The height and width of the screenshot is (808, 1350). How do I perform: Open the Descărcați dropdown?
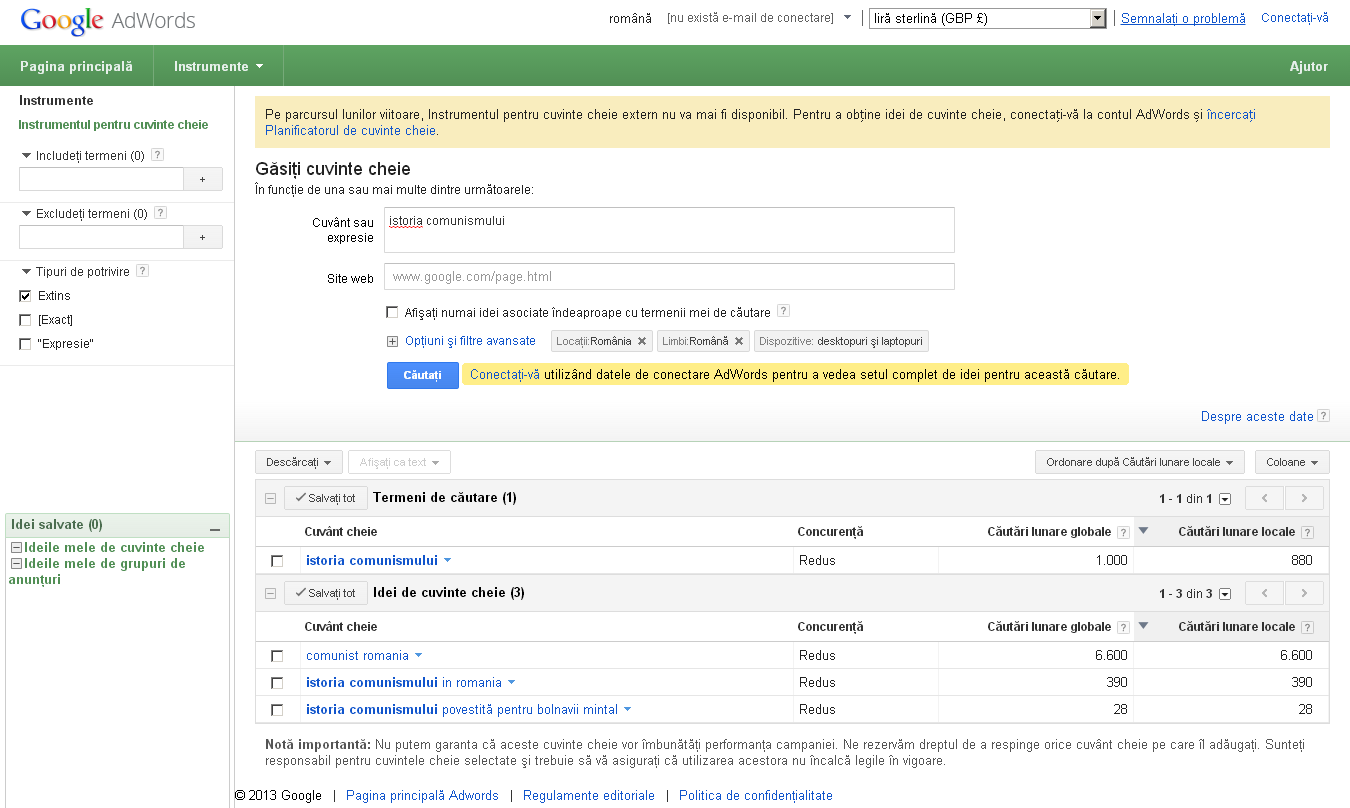coord(299,462)
